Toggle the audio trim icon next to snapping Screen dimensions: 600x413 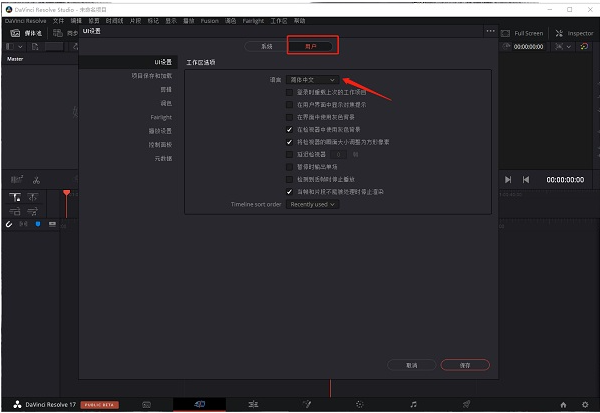click(23, 224)
